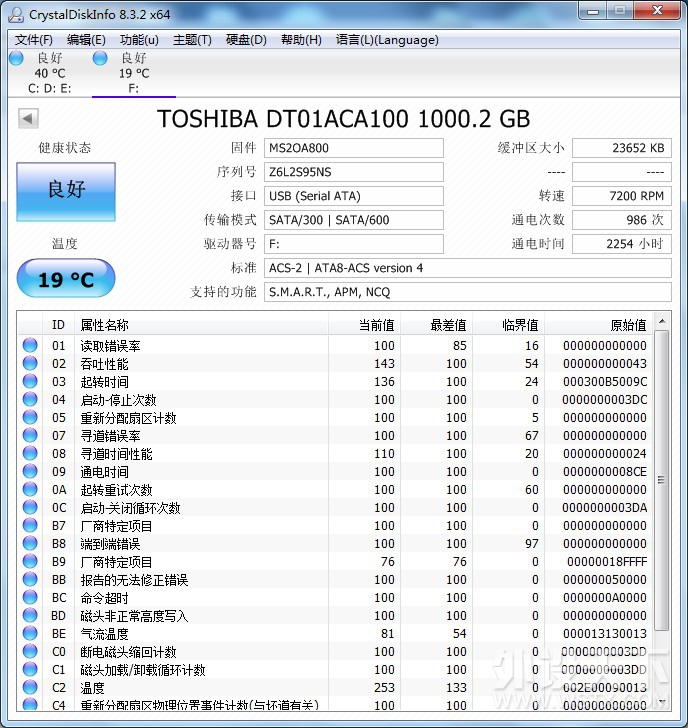Screen dimensions: 688x728
Task: Click the 19 °C temperature button
Action: (66, 279)
